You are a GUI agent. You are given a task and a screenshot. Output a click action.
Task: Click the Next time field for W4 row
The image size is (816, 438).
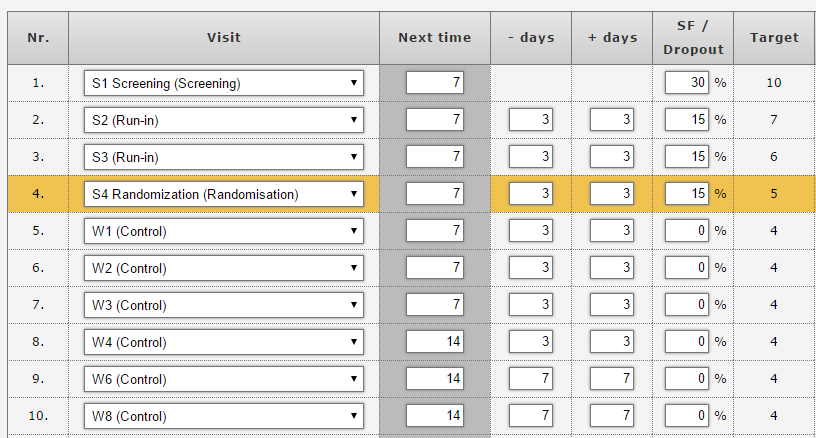pos(435,342)
